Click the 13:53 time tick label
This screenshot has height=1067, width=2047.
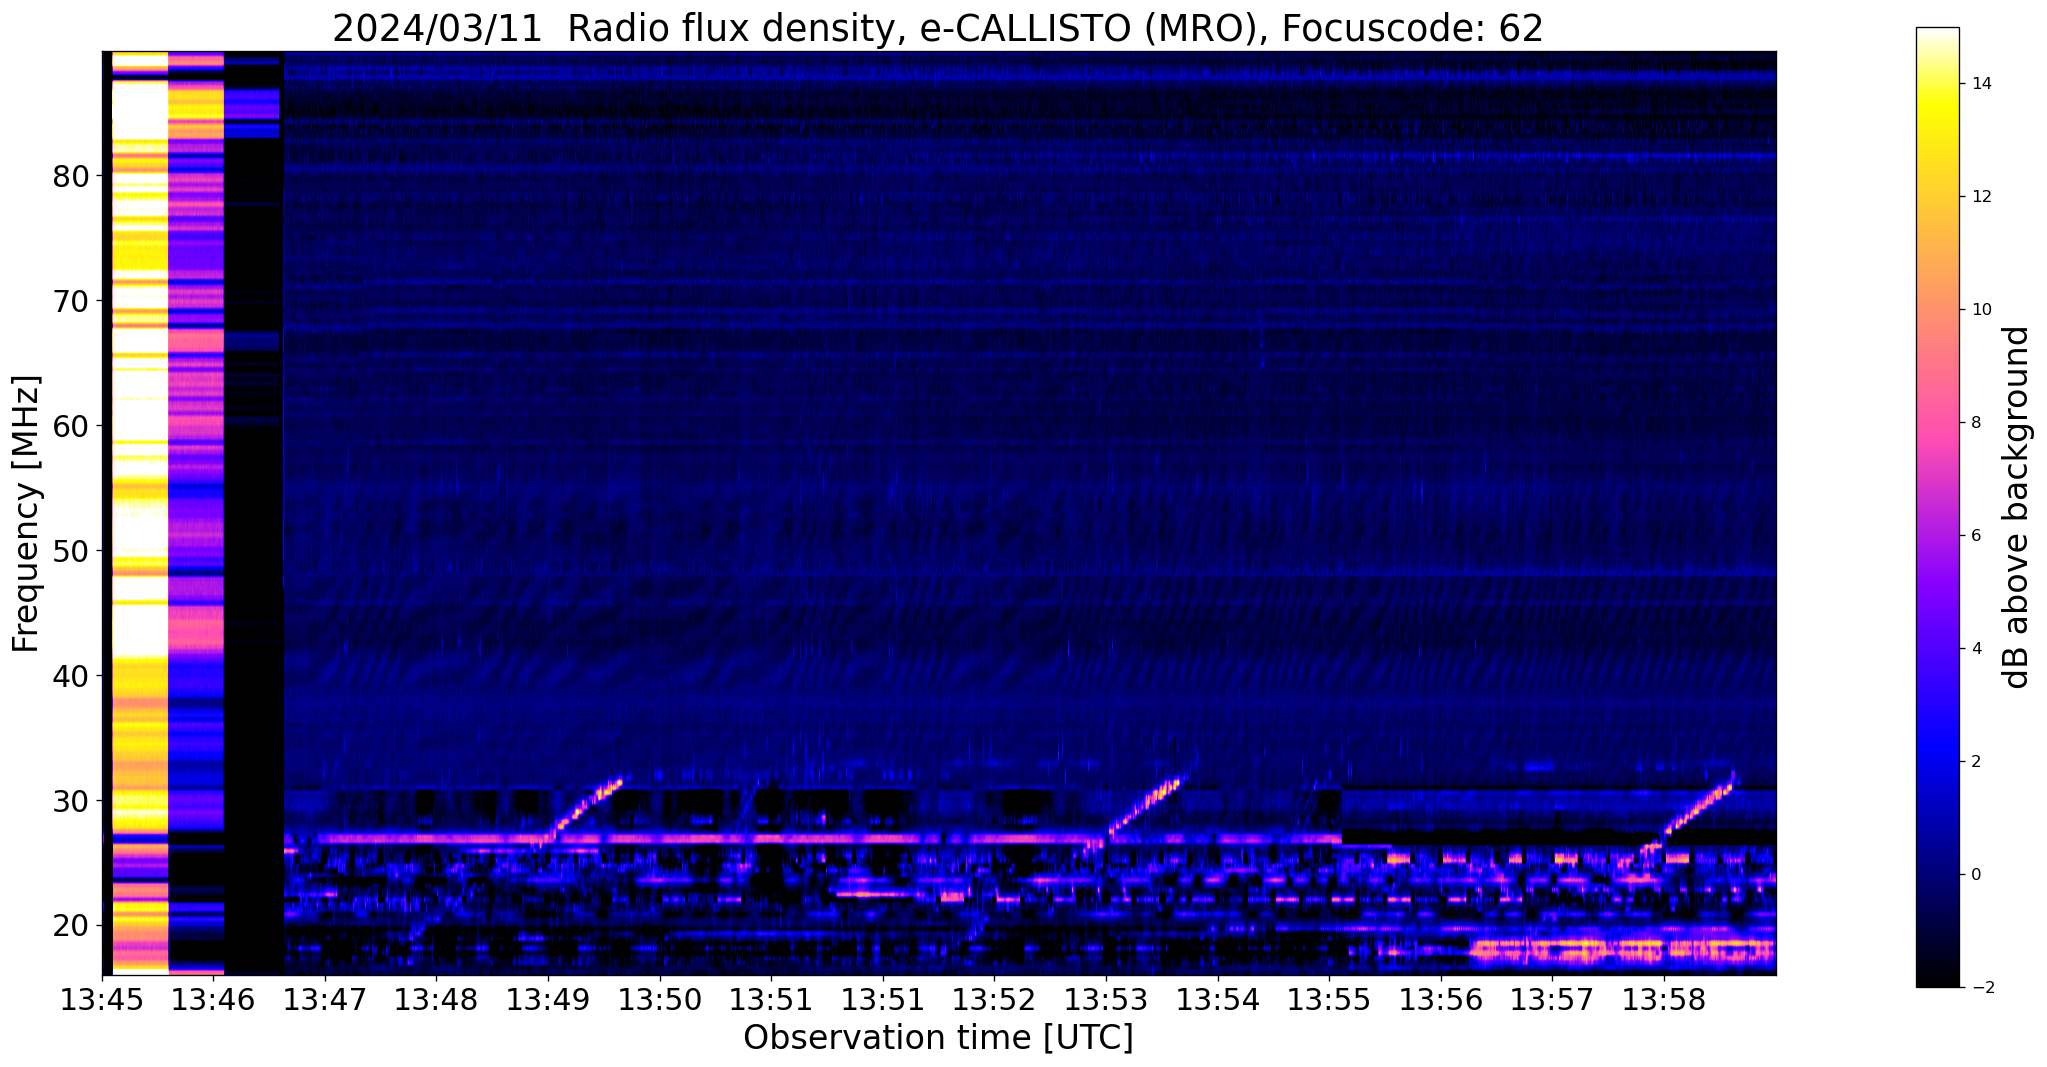click(x=1106, y=1000)
